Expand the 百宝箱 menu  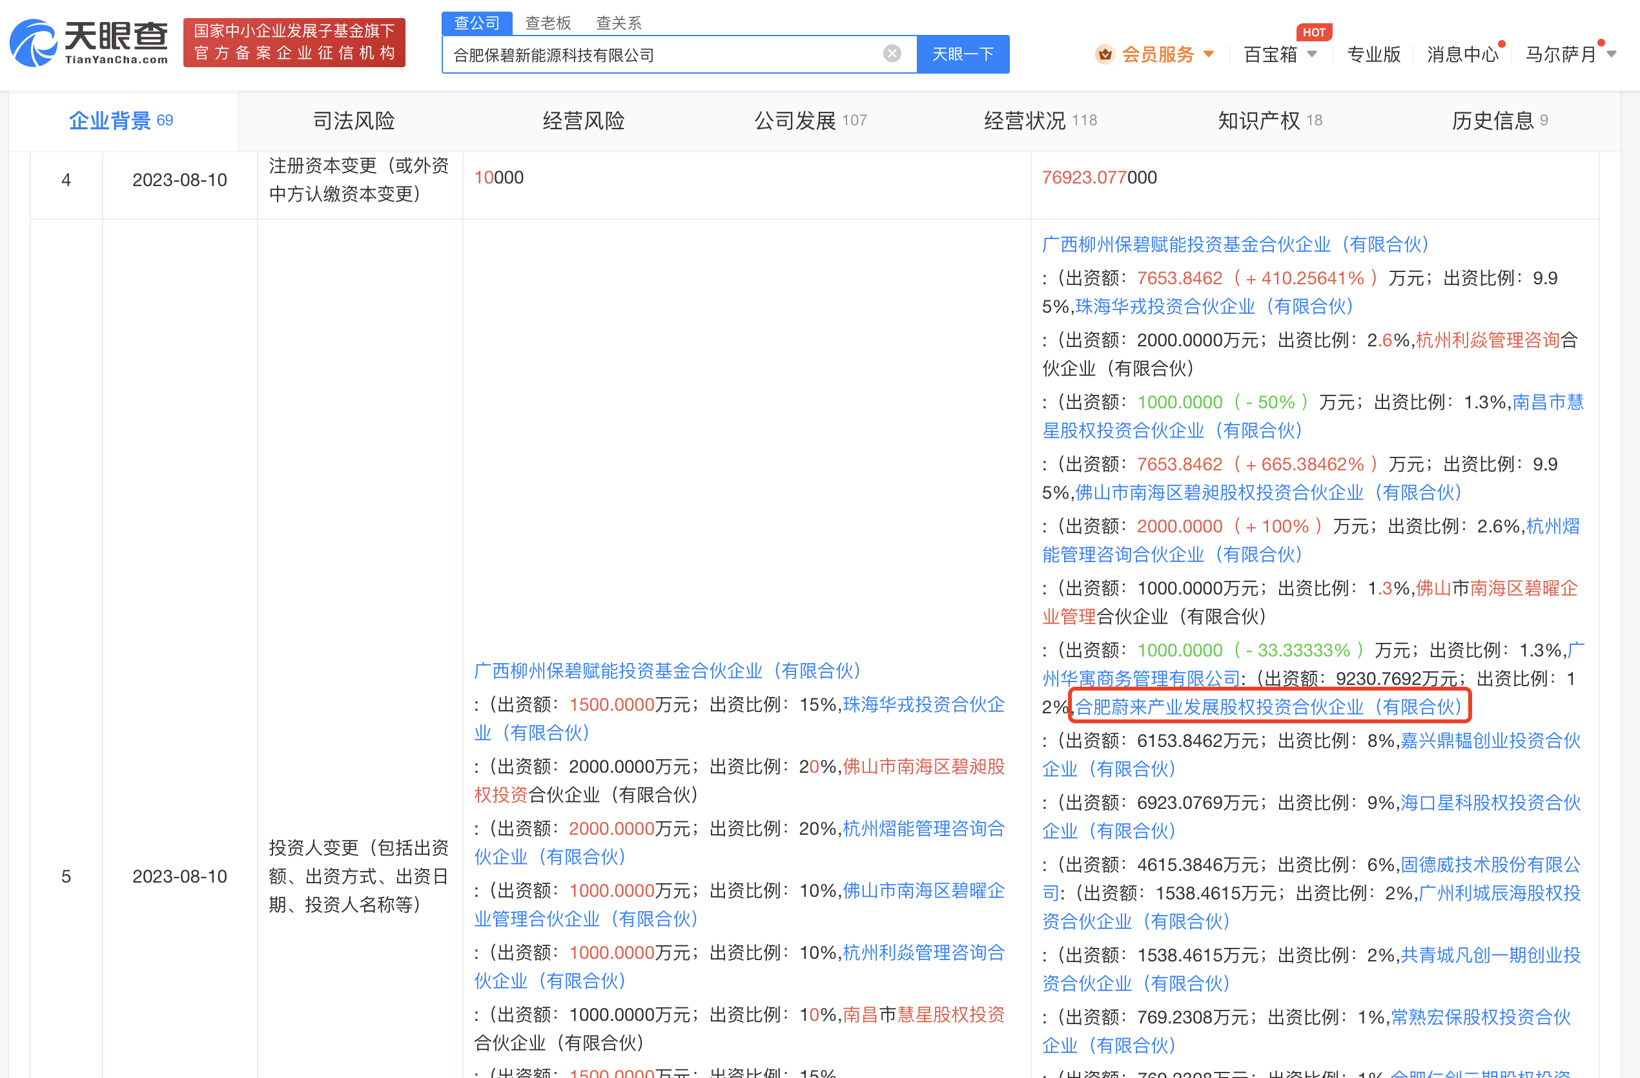1280,54
